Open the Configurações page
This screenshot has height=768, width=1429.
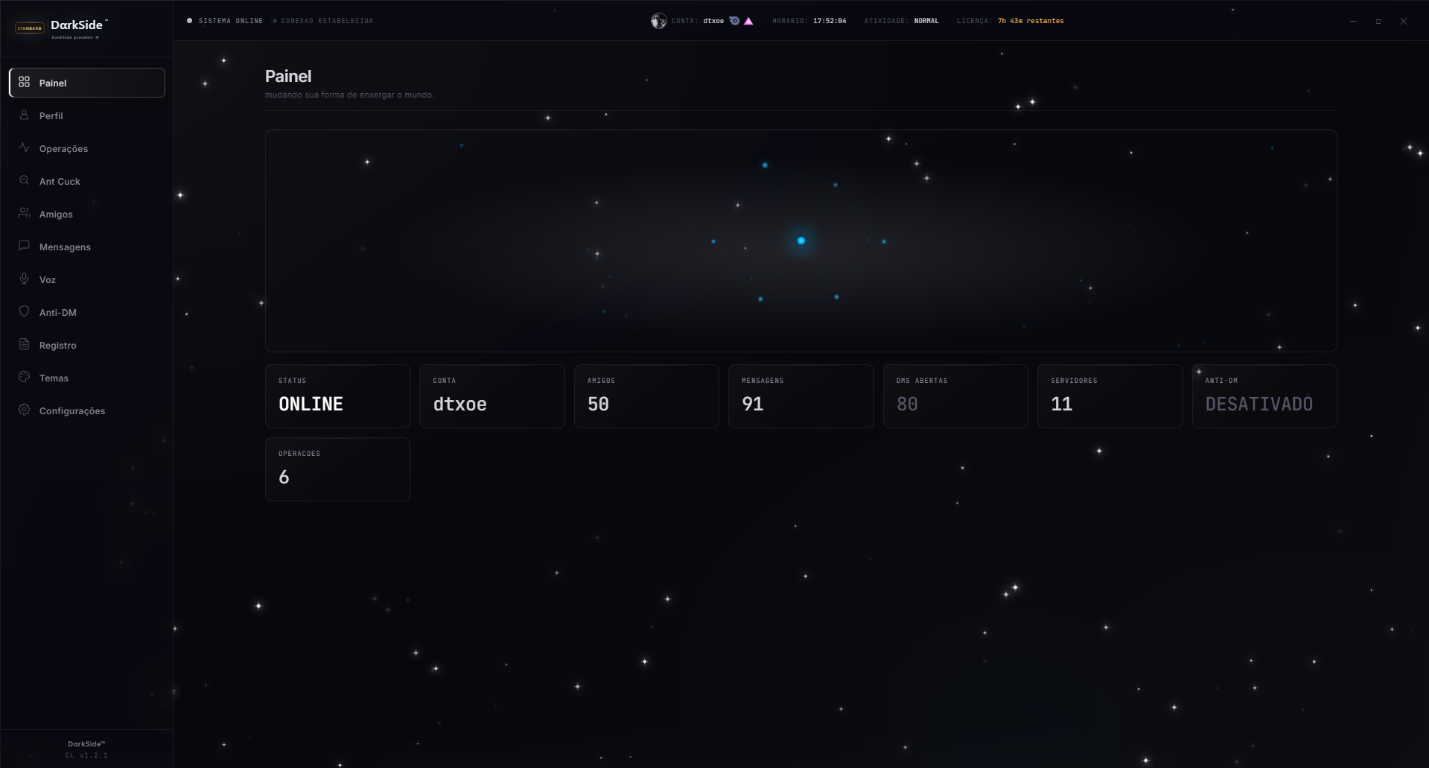click(x=87, y=410)
